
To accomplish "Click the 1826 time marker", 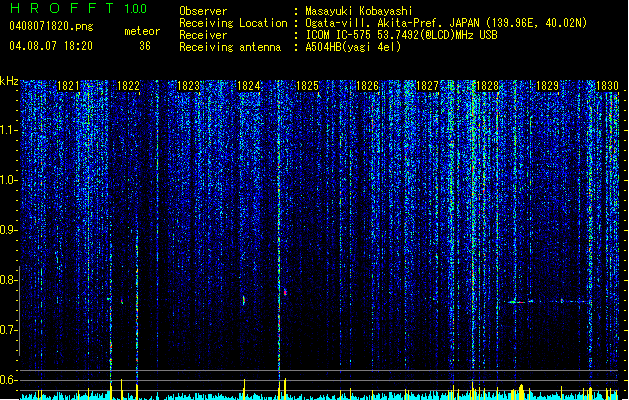I will [x=367, y=86].
